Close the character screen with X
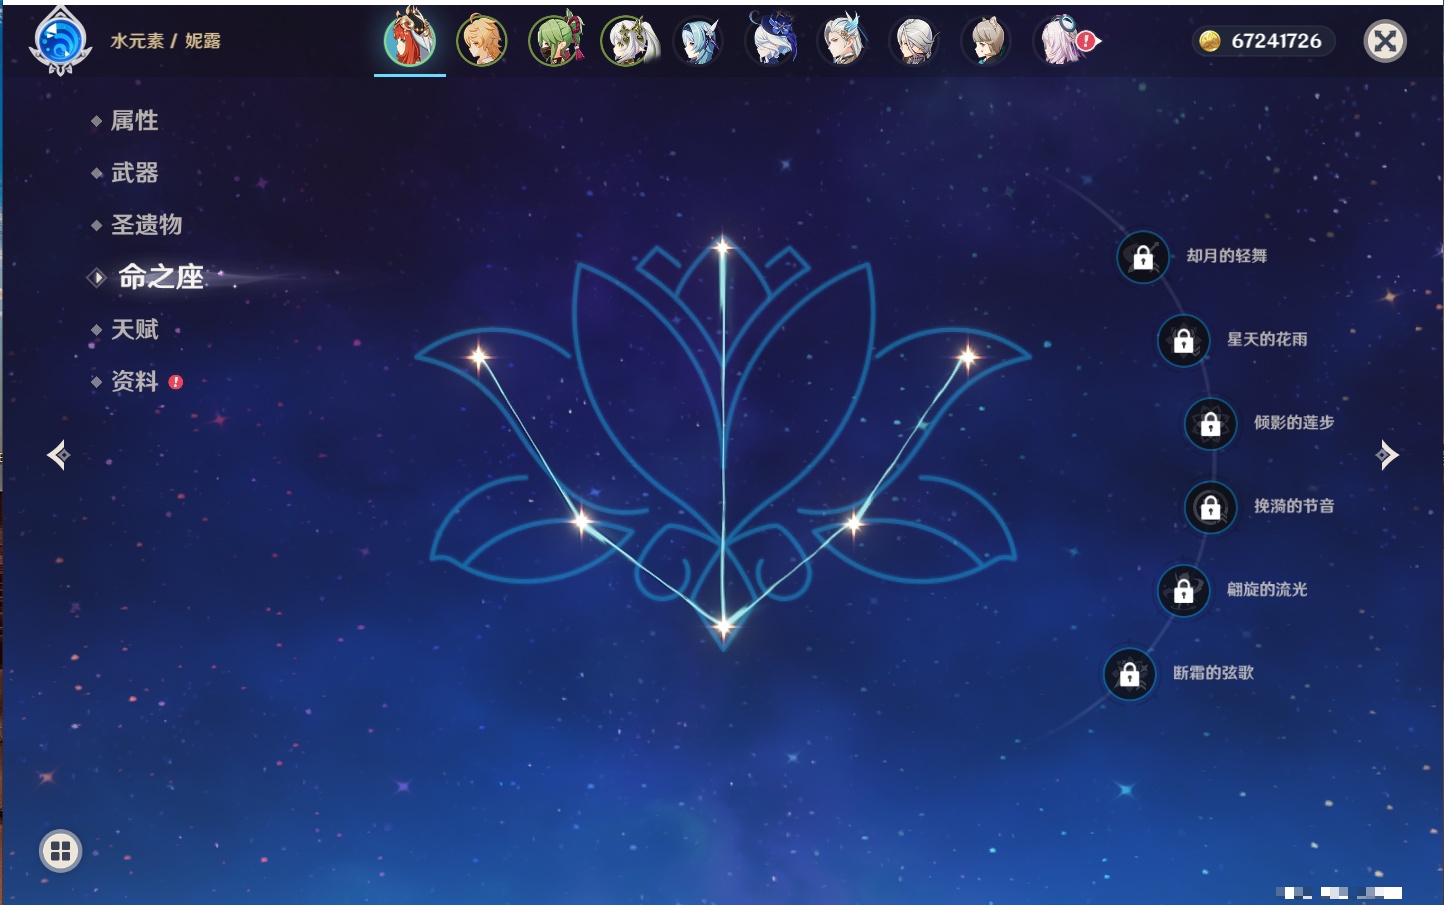1444x905 pixels. click(1385, 41)
